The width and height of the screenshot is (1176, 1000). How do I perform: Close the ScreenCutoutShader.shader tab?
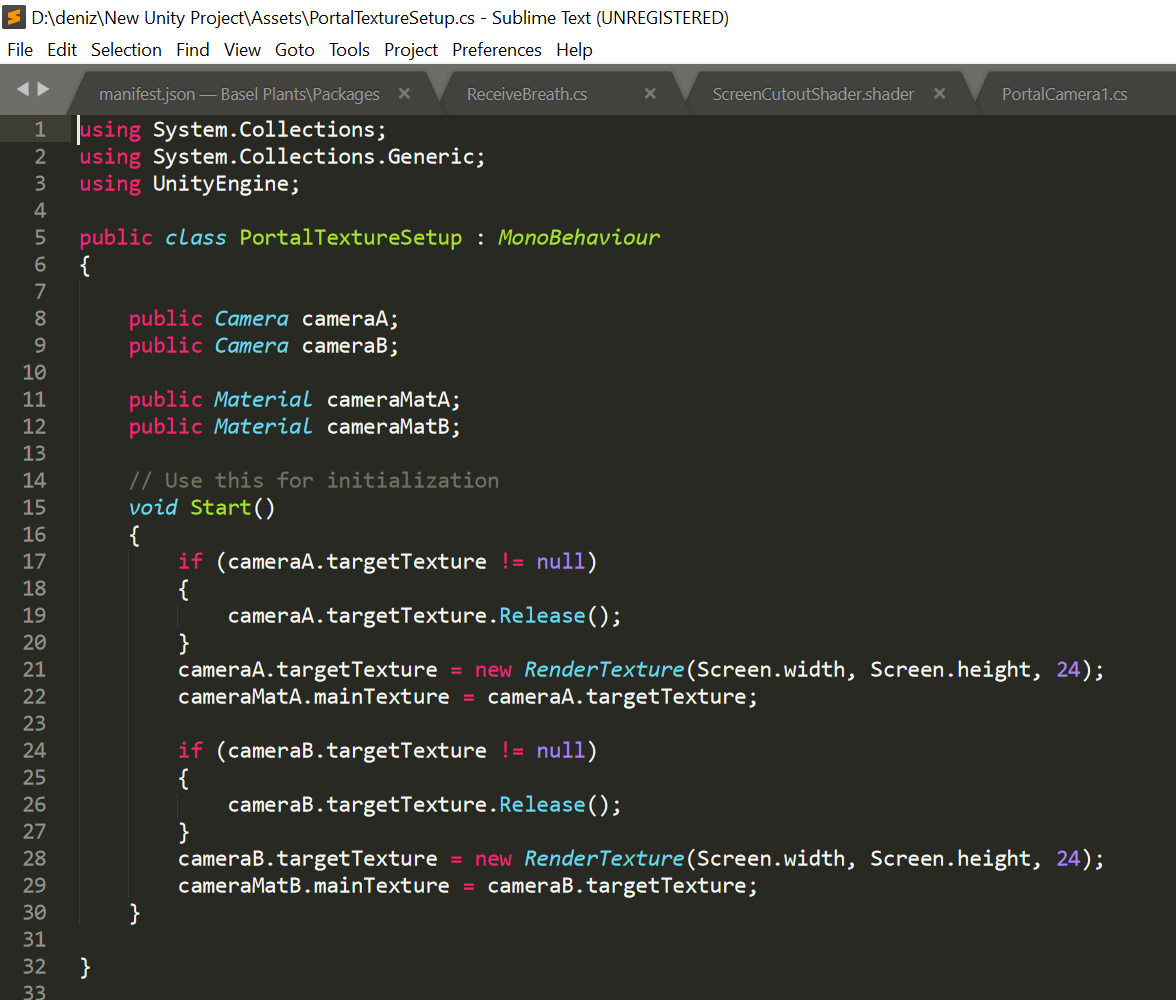coord(939,94)
